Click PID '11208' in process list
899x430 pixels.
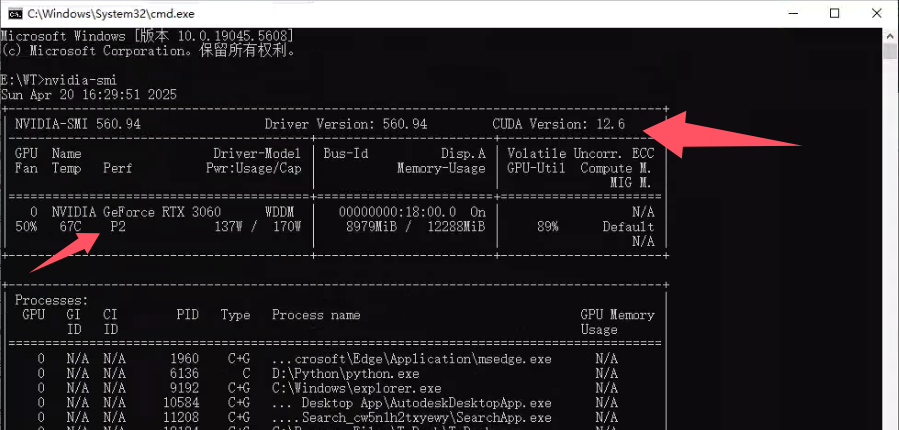tap(181, 418)
